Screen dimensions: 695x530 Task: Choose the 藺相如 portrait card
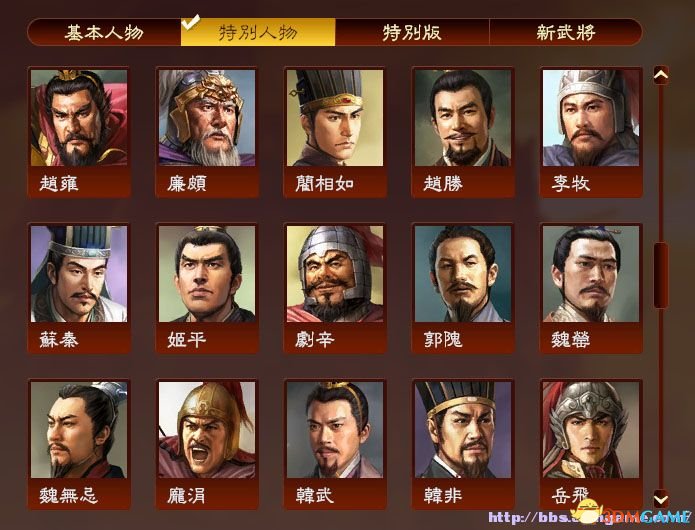pos(335,132)
